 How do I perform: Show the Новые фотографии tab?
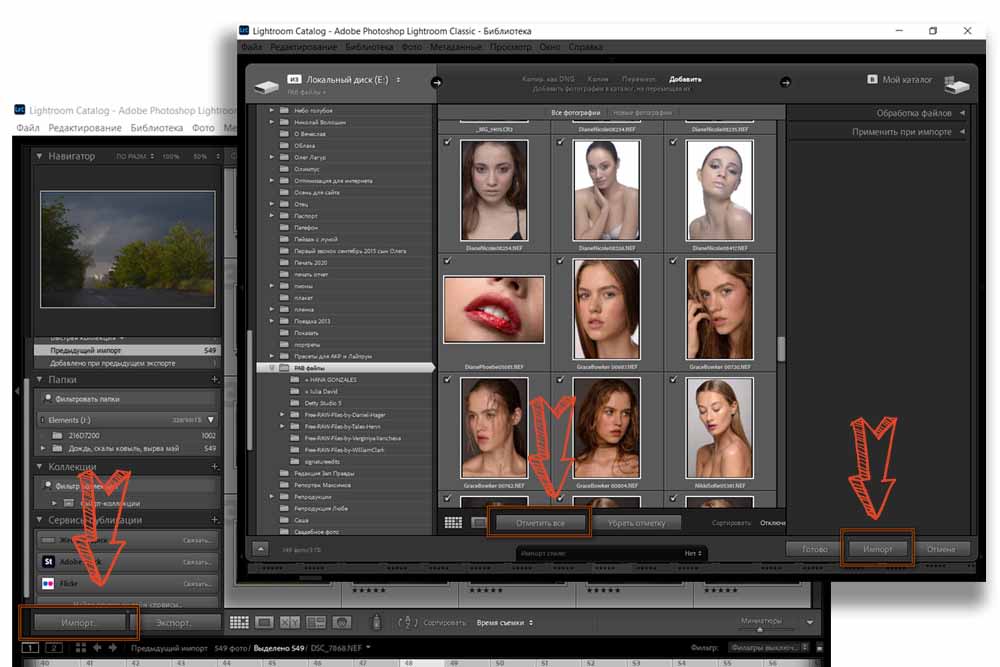642,112
